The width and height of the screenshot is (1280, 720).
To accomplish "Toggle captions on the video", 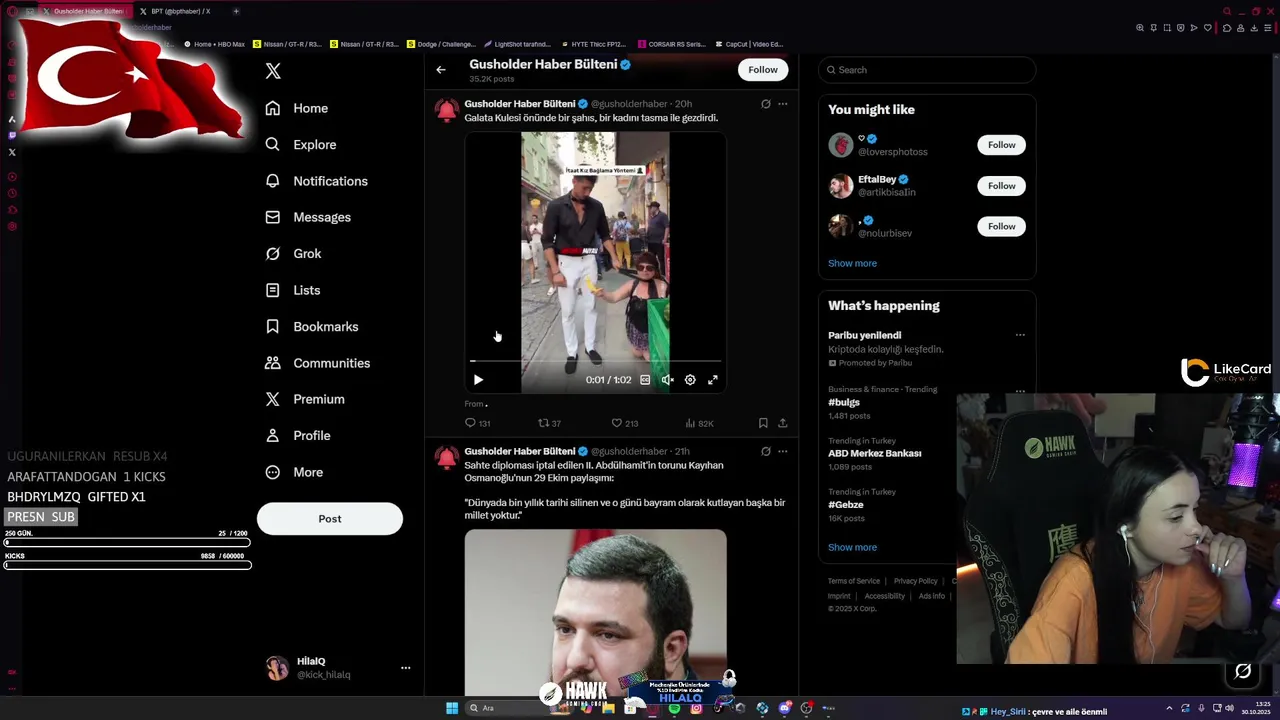I will coord(645,380).
